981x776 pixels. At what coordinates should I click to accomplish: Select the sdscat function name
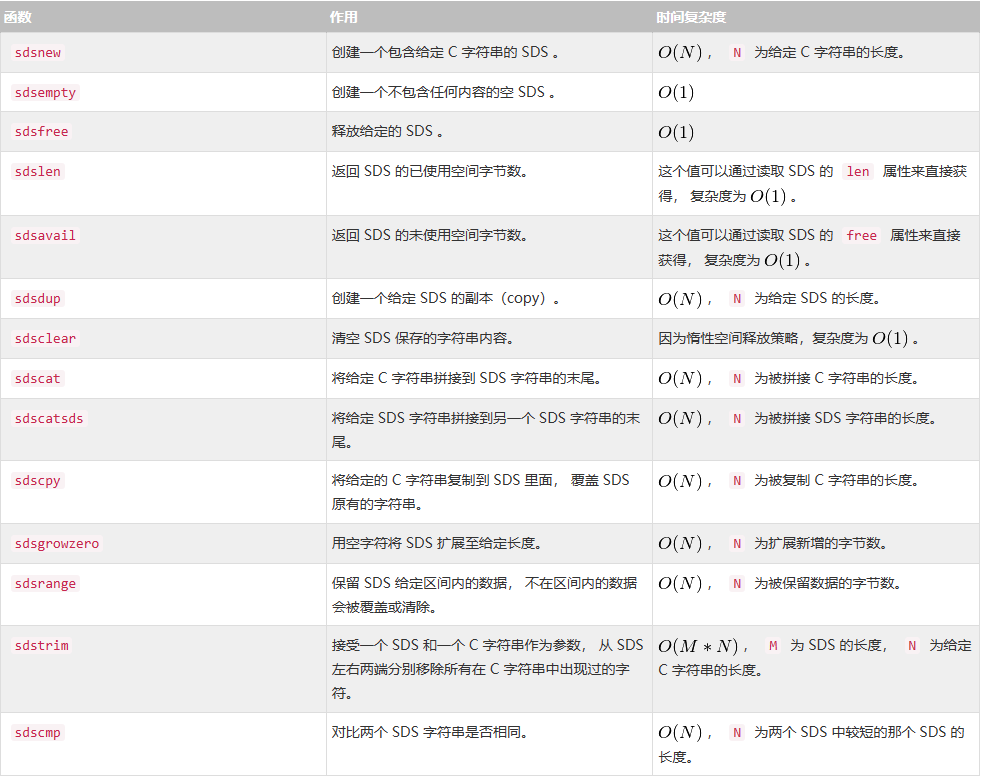(x=38, y=379)
